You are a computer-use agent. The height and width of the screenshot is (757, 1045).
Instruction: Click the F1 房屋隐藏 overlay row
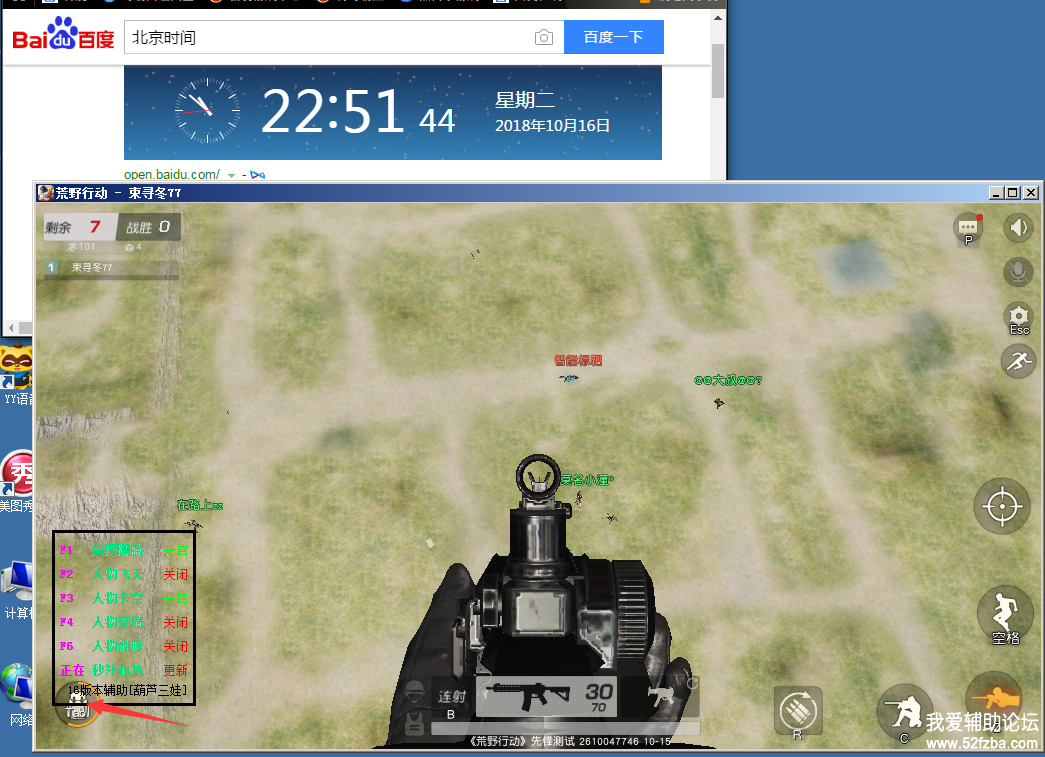click(x=124, y=550)
